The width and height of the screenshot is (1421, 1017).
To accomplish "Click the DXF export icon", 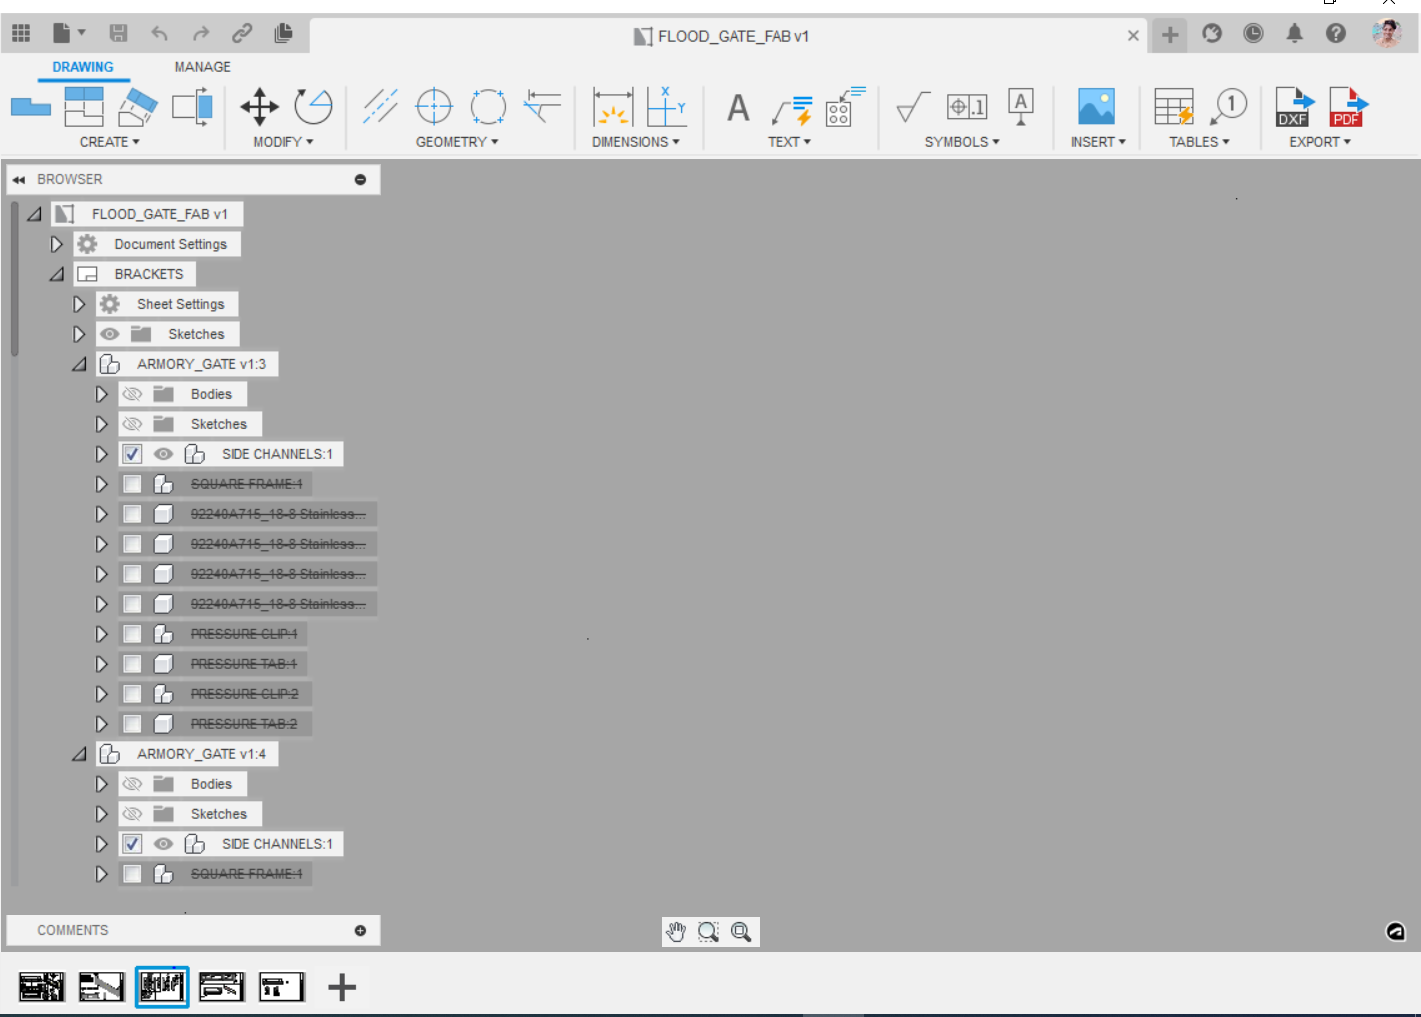I will coord(1293,107).
